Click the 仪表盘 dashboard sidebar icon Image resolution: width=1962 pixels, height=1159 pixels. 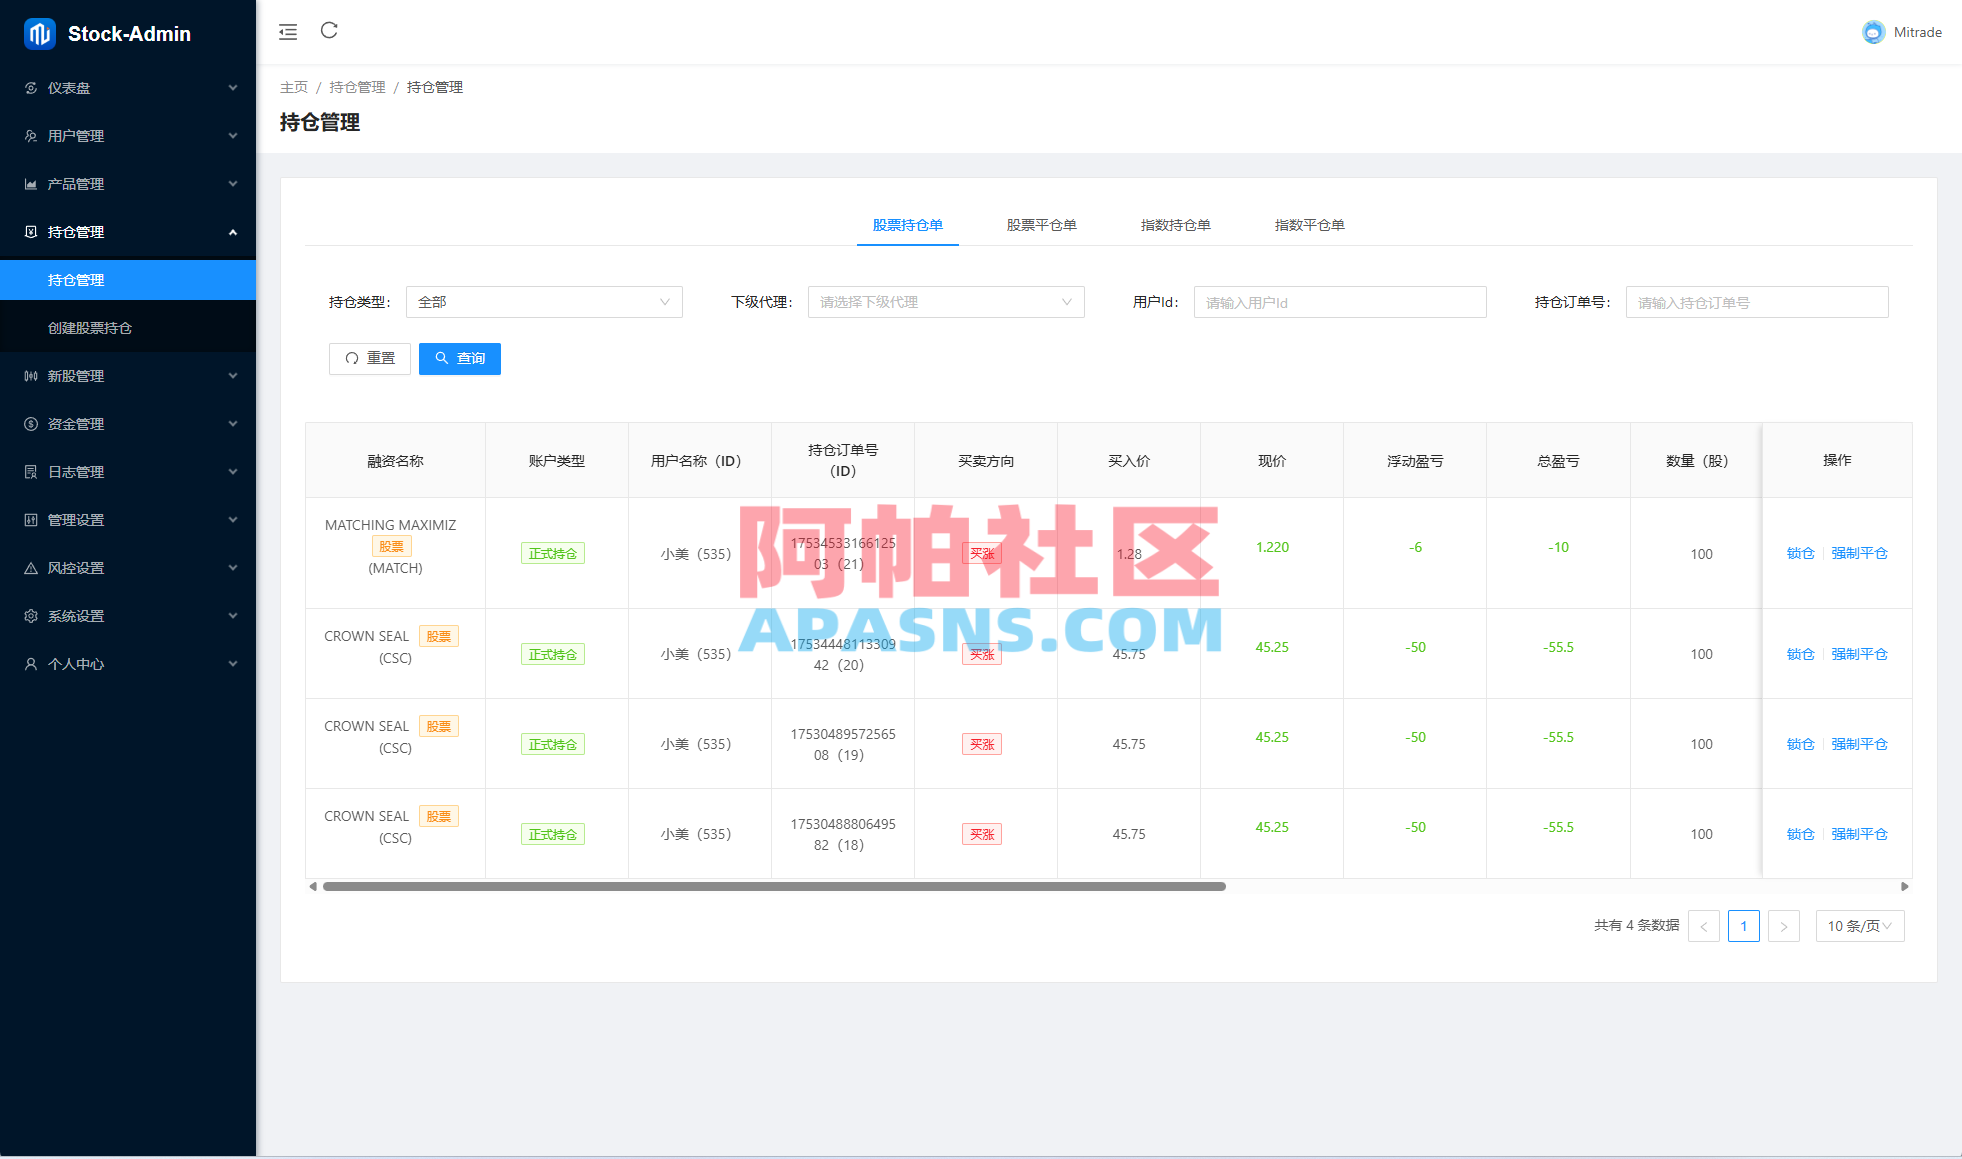(x=31, y=88)
